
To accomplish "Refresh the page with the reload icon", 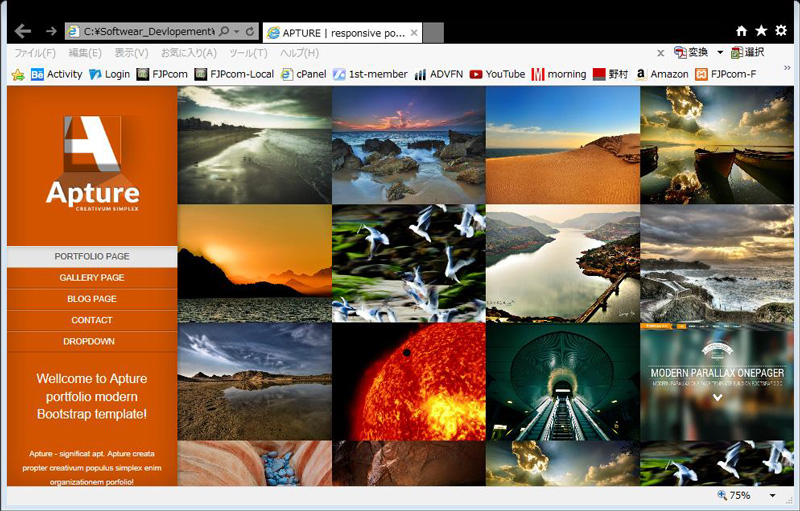I will tap(250, 32).
